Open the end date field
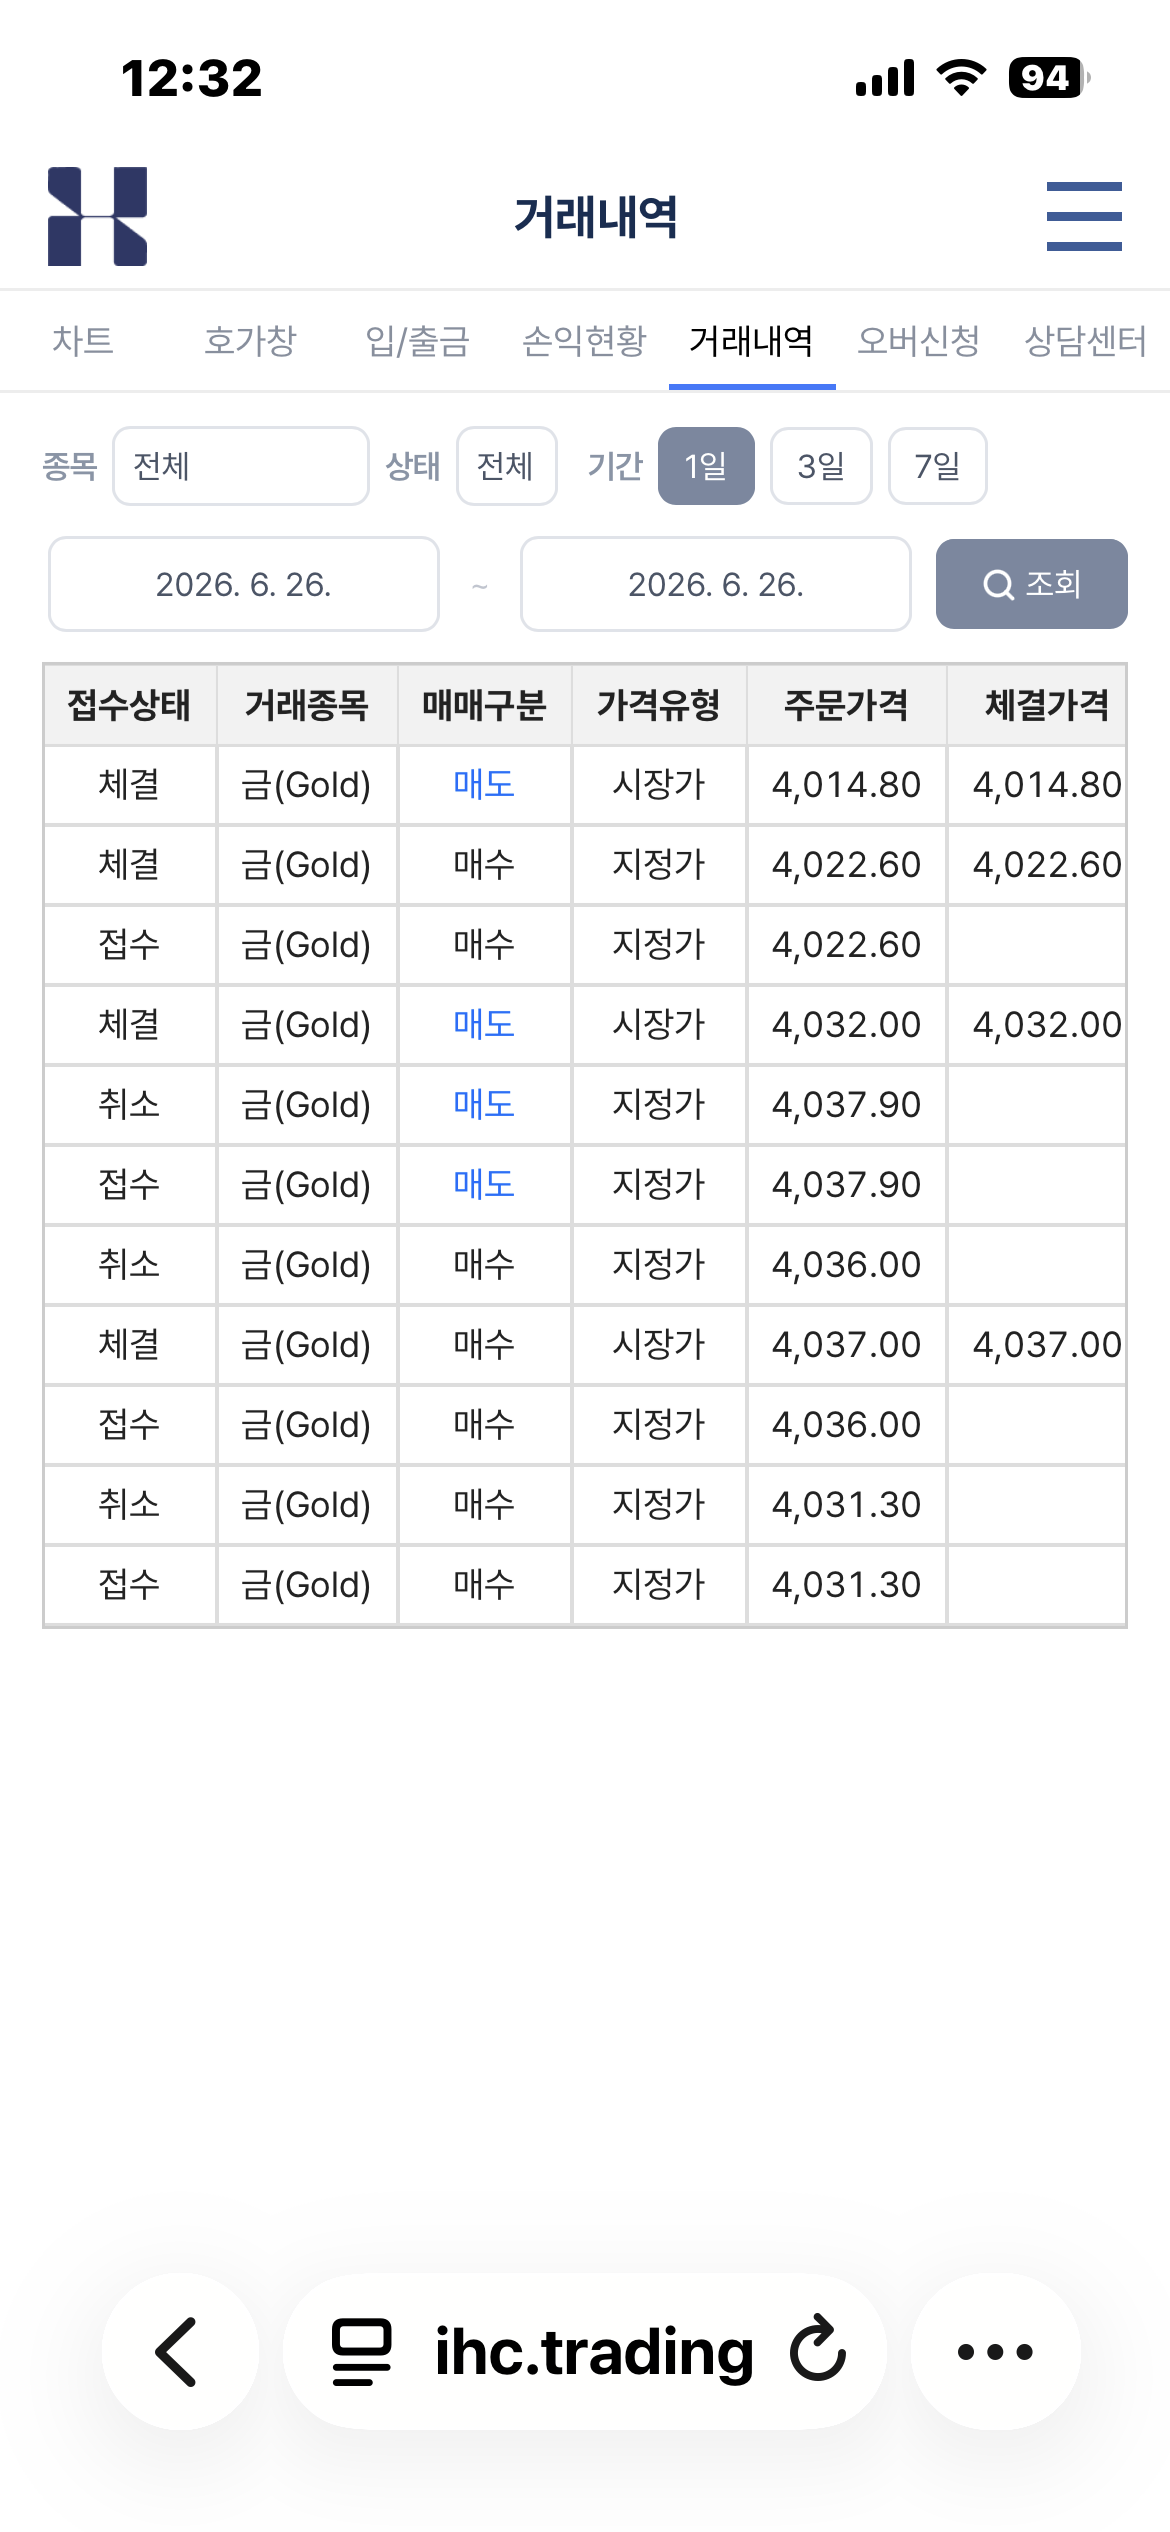 click(716, 584)
